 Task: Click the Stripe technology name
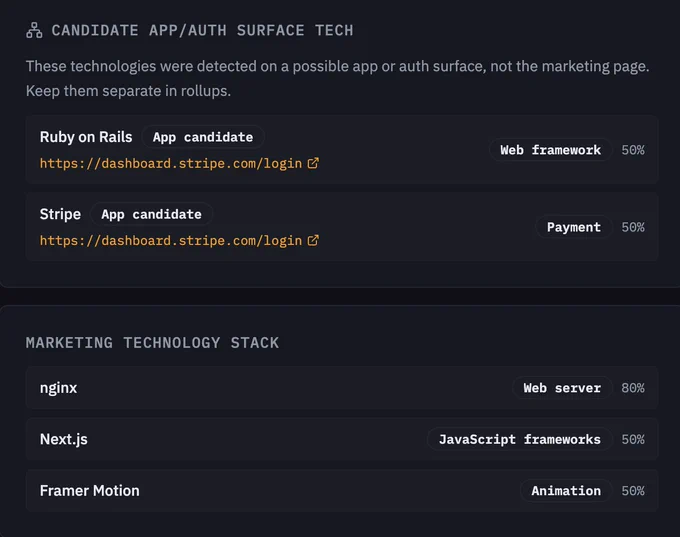pos(60,214)
